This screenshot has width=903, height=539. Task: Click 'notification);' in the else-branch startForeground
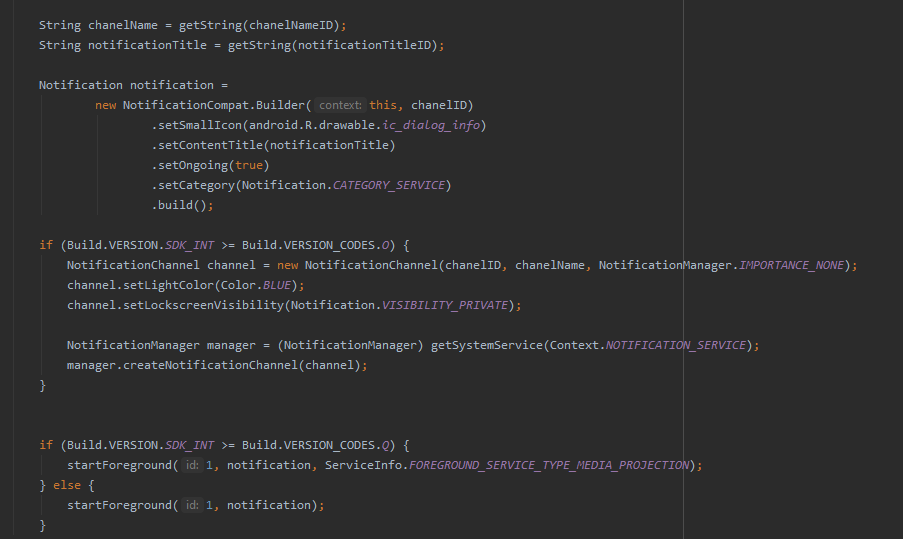pos(275,505)
